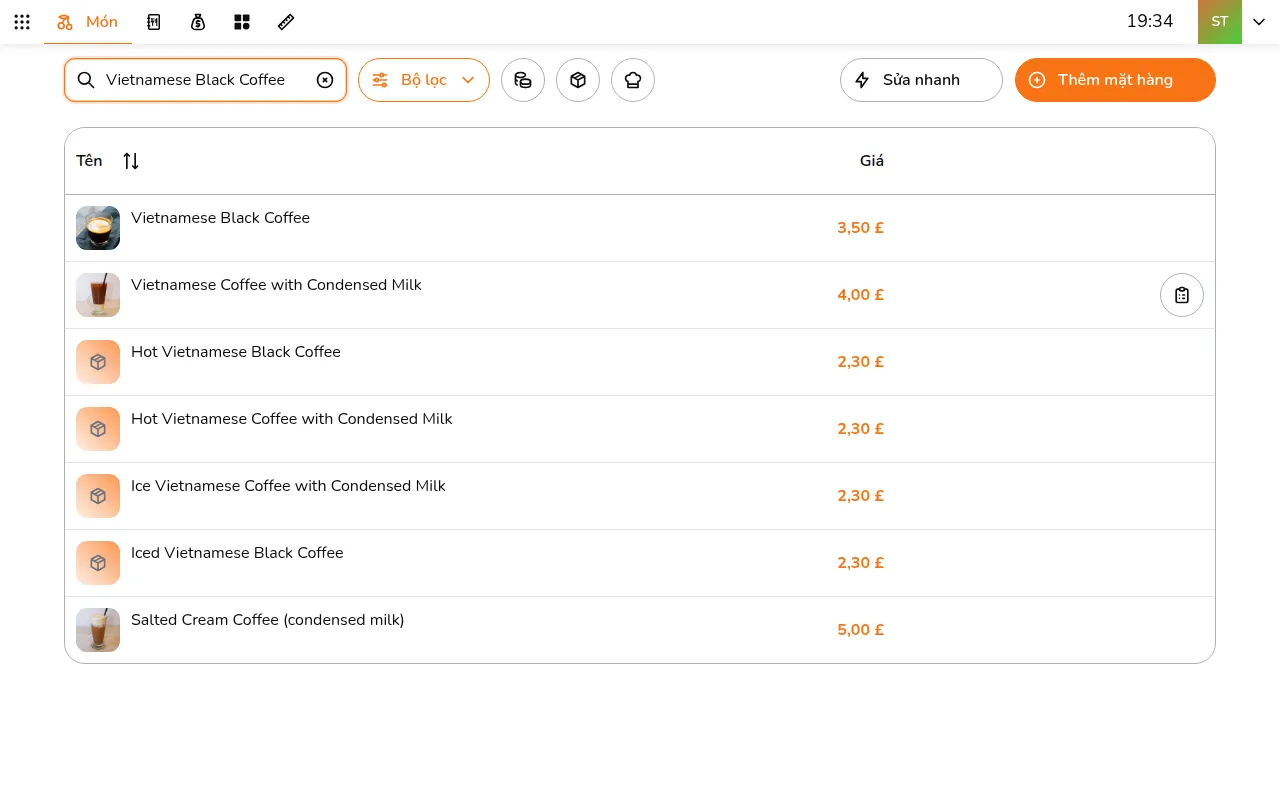Click the 4,00 £ price
This screenshot has height=800, width=1280.
click(861, 295)
